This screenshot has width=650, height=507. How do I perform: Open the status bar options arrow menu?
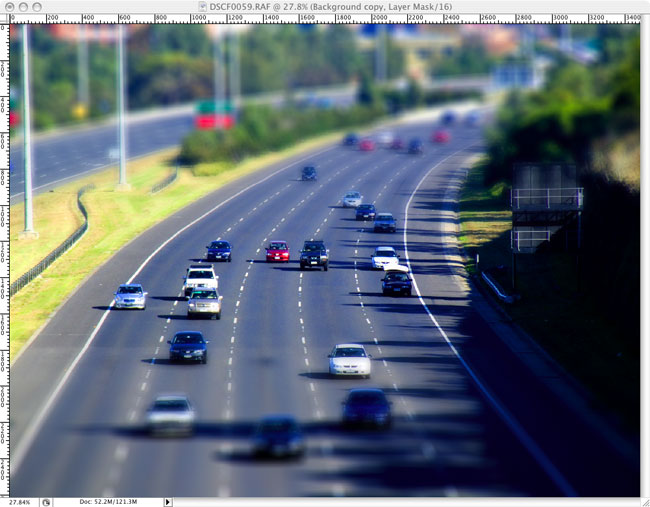[168, 502]
